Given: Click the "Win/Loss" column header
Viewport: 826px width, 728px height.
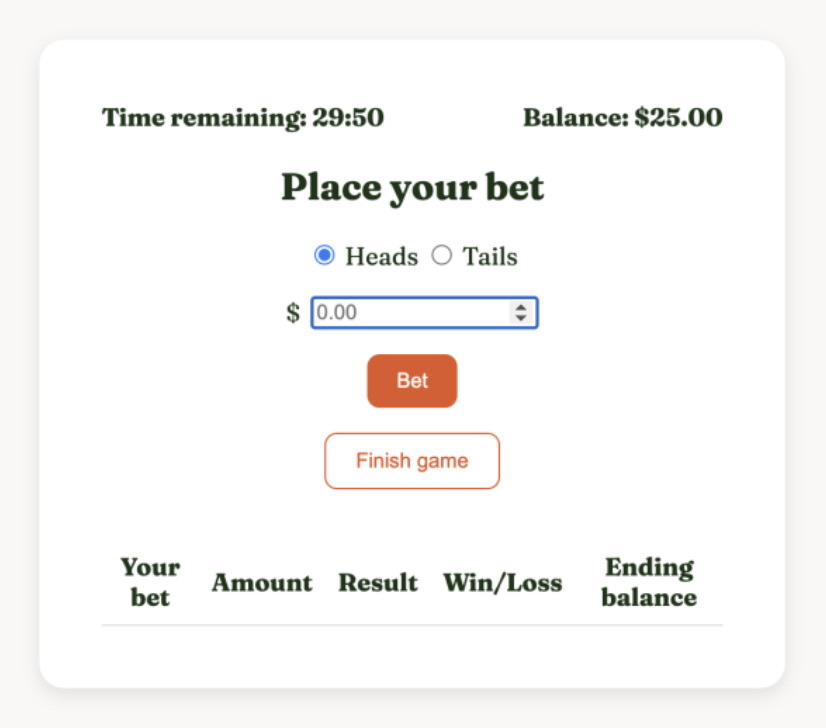Looking at the screenshot, I should tap(503, 583).
